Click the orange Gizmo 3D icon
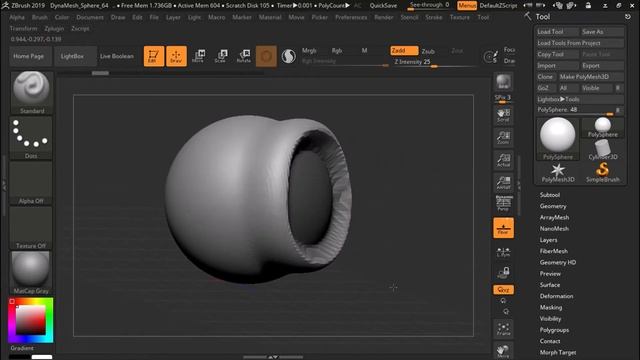This screenshot has height=360, width=640. pos(266,56)
